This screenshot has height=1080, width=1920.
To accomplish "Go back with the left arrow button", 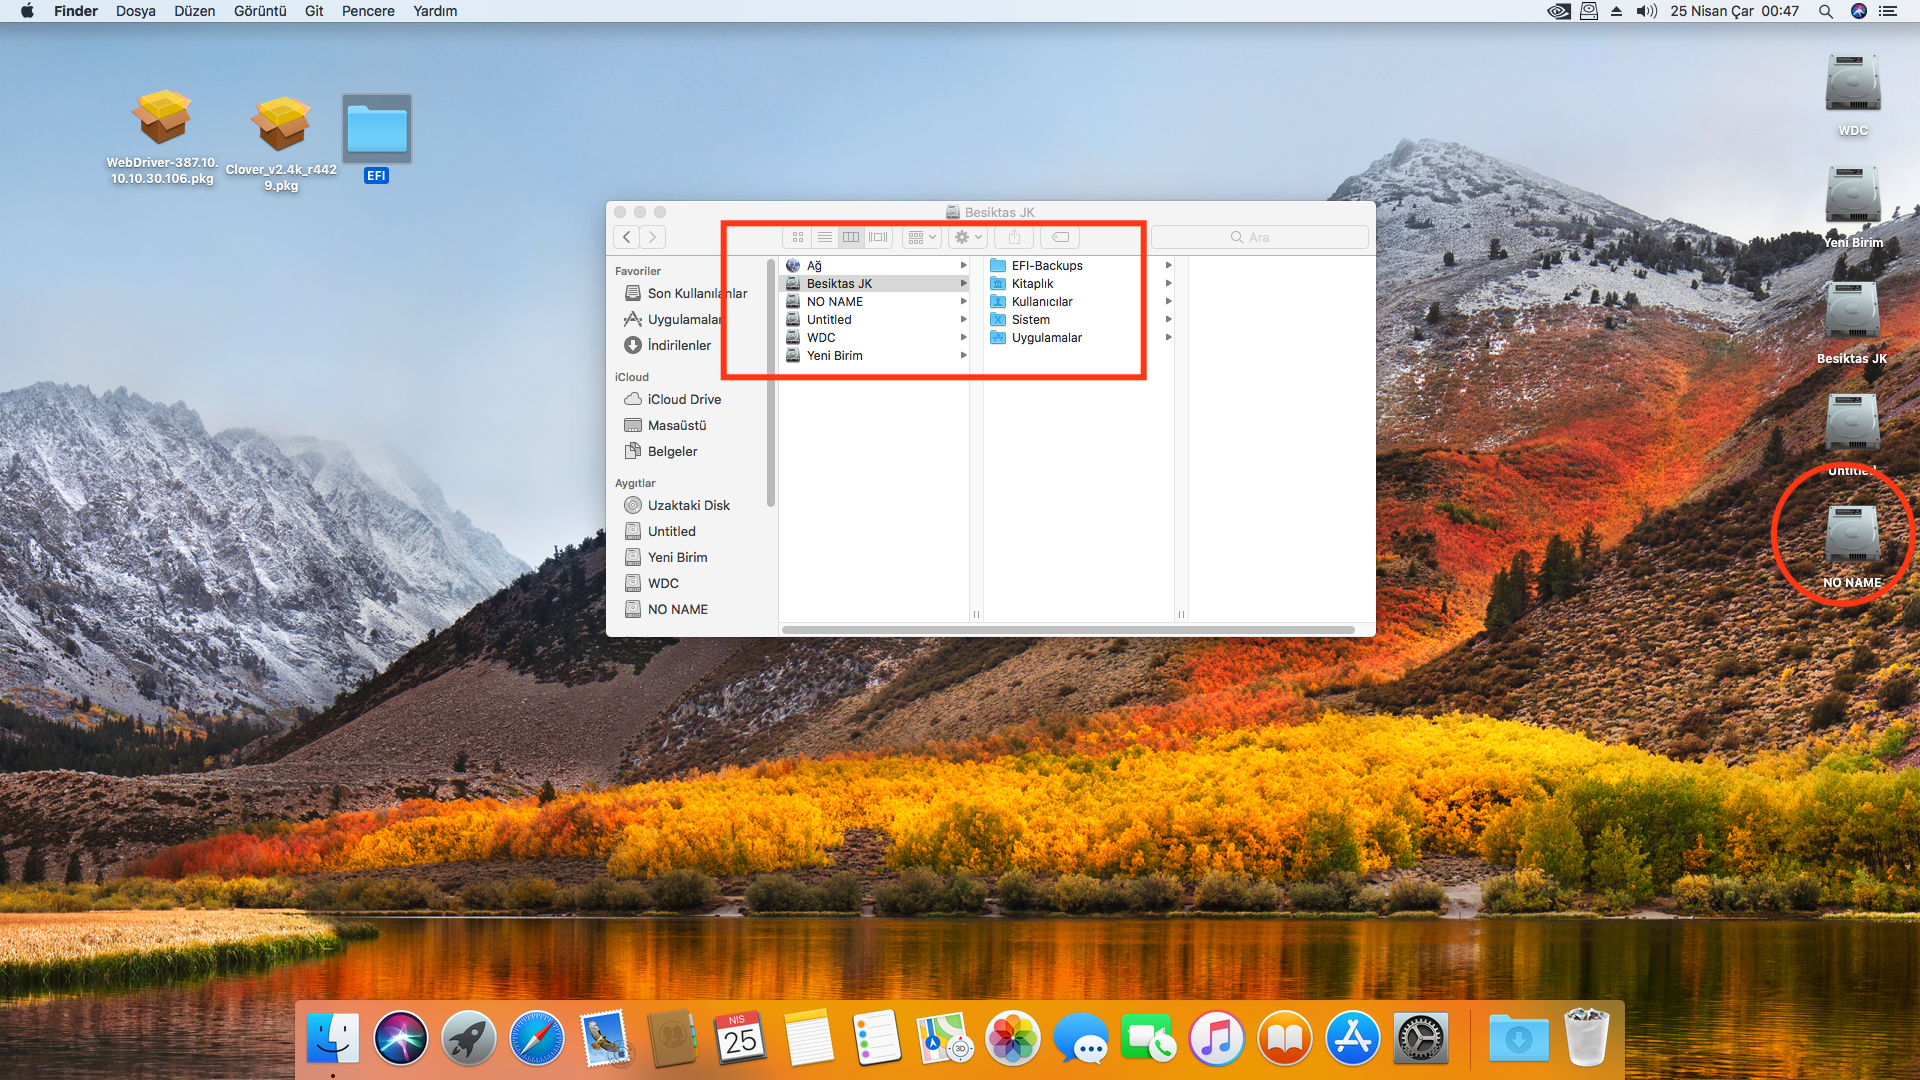I will coord(627,237).
